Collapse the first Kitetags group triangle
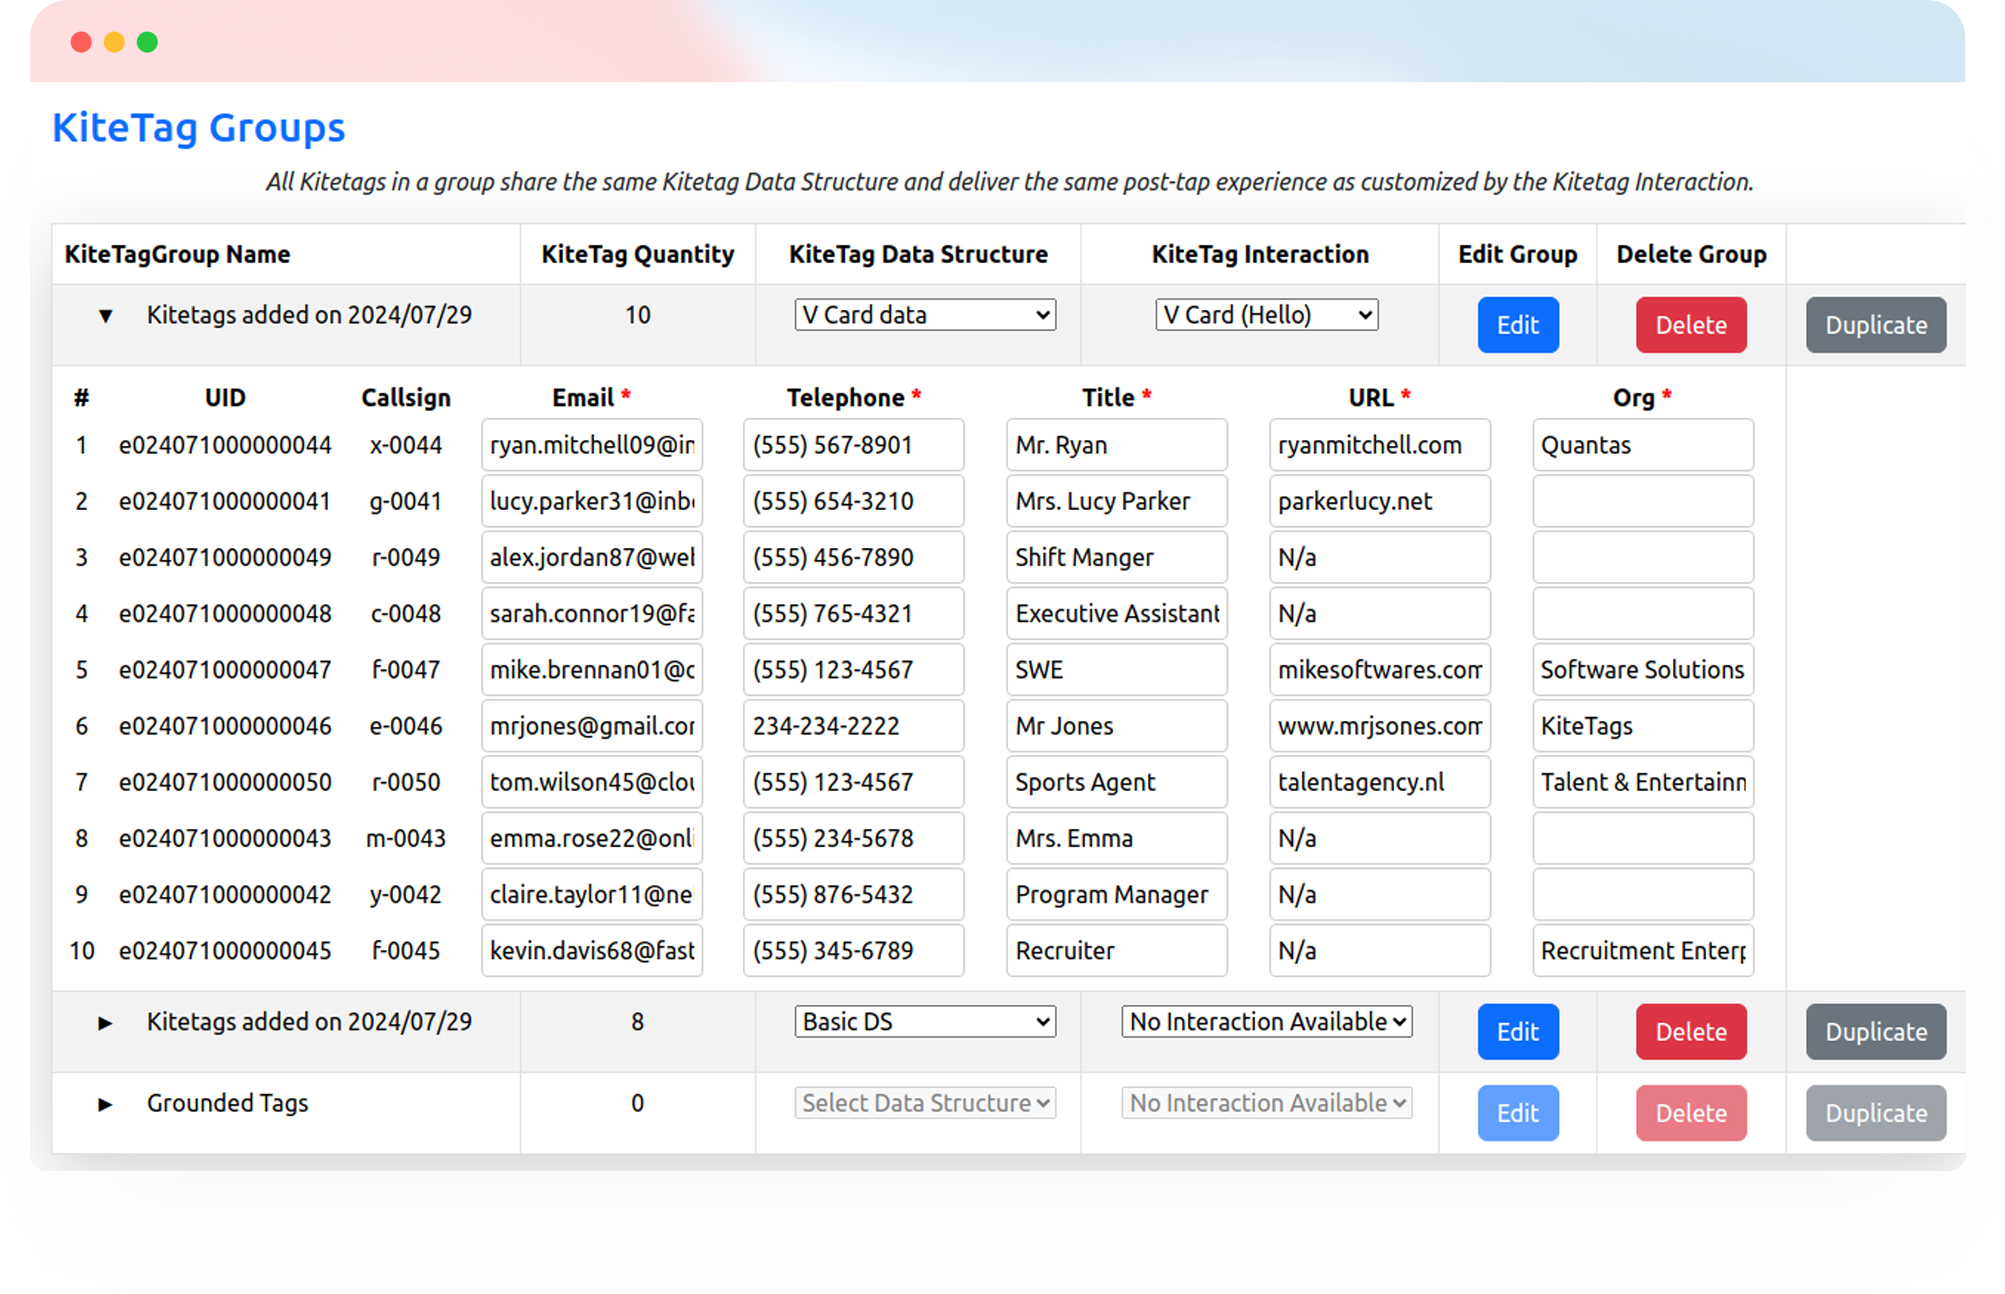 [x=105, y=316]
